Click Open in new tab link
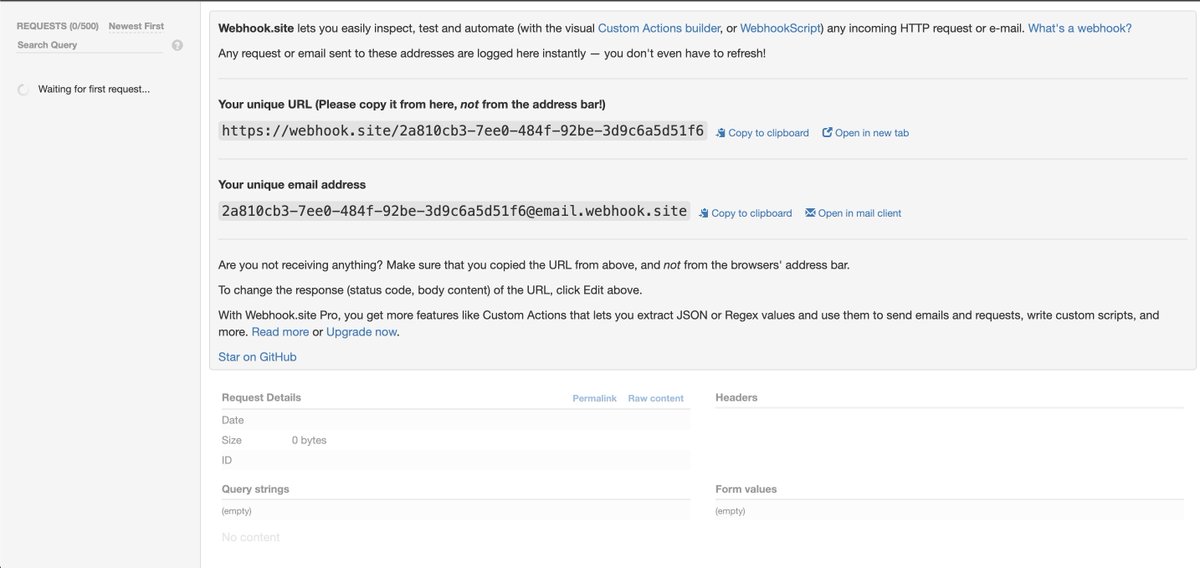The height and width of the screenshot is (568, 1200). [x=872, y=133]
